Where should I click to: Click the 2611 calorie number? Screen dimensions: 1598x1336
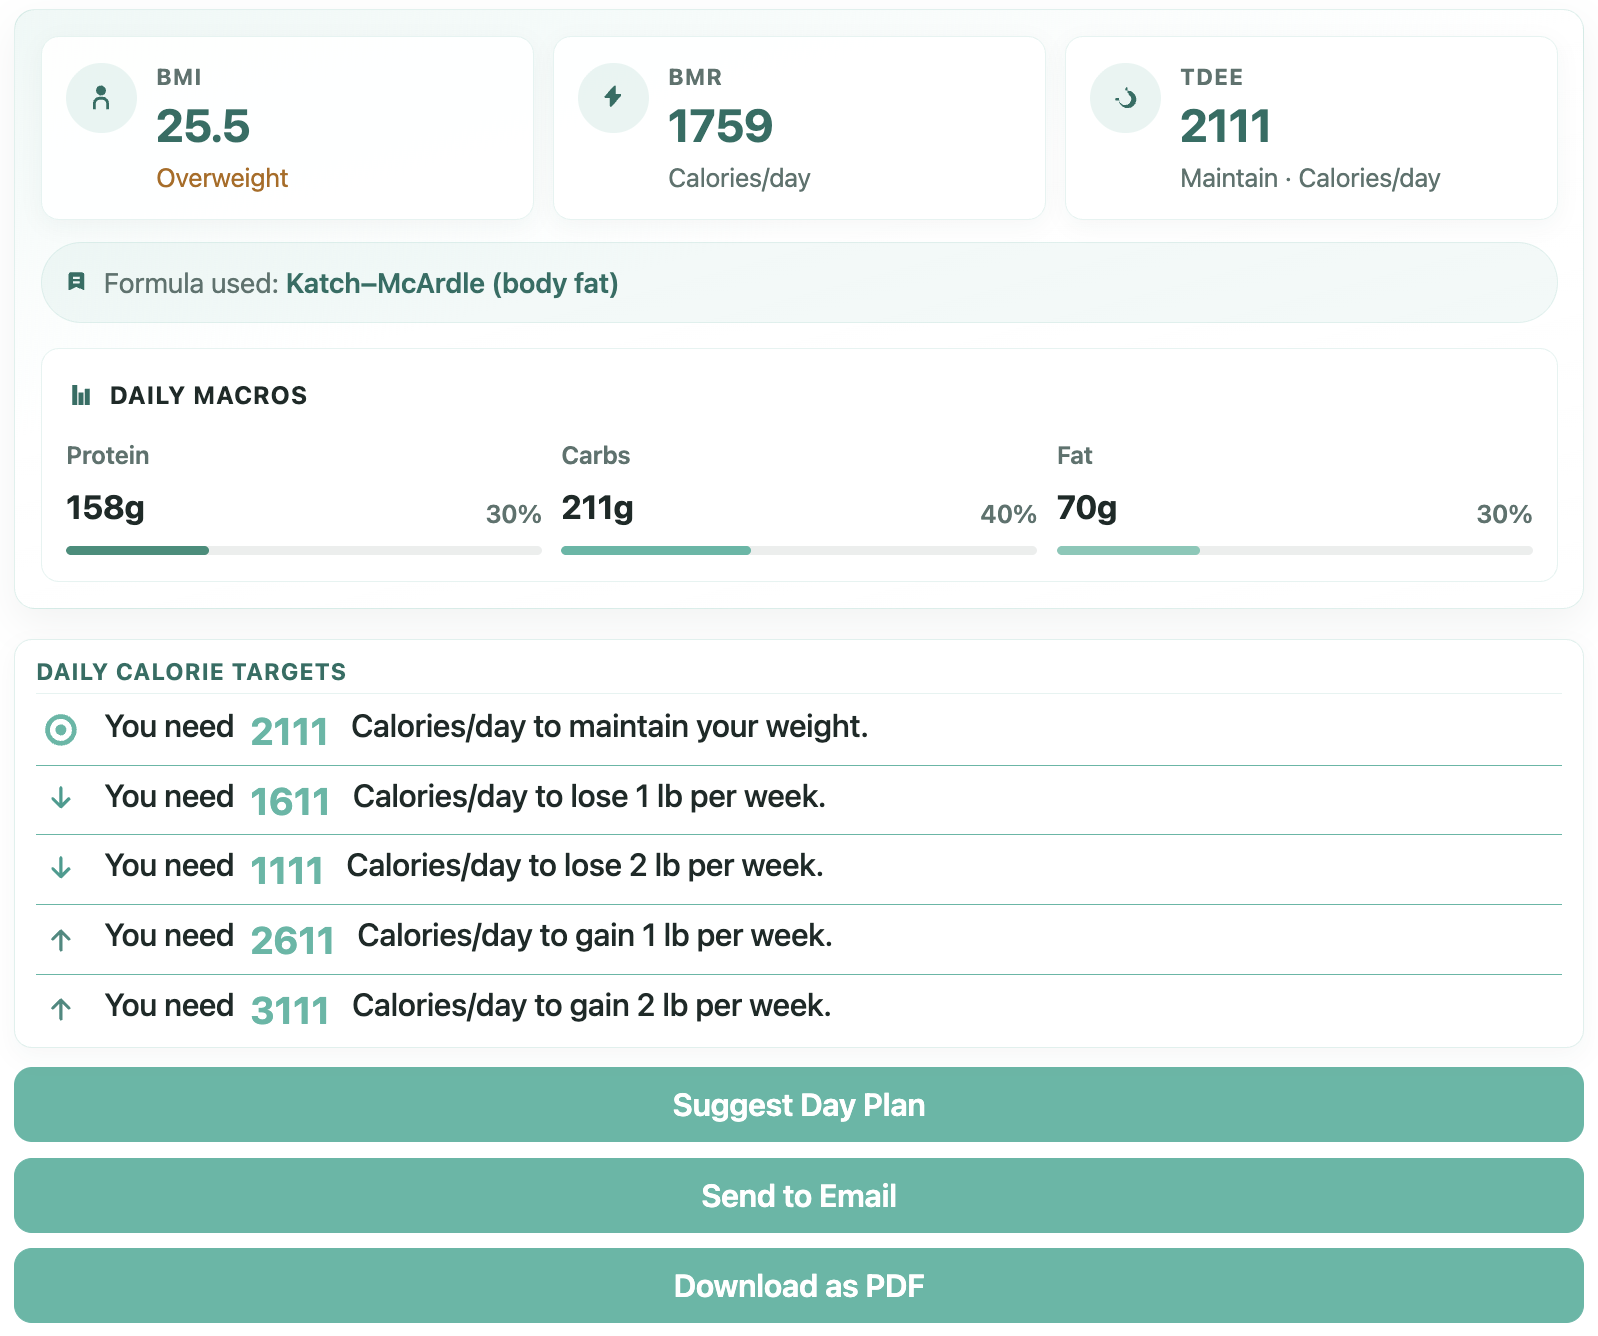tap(292, 941)
